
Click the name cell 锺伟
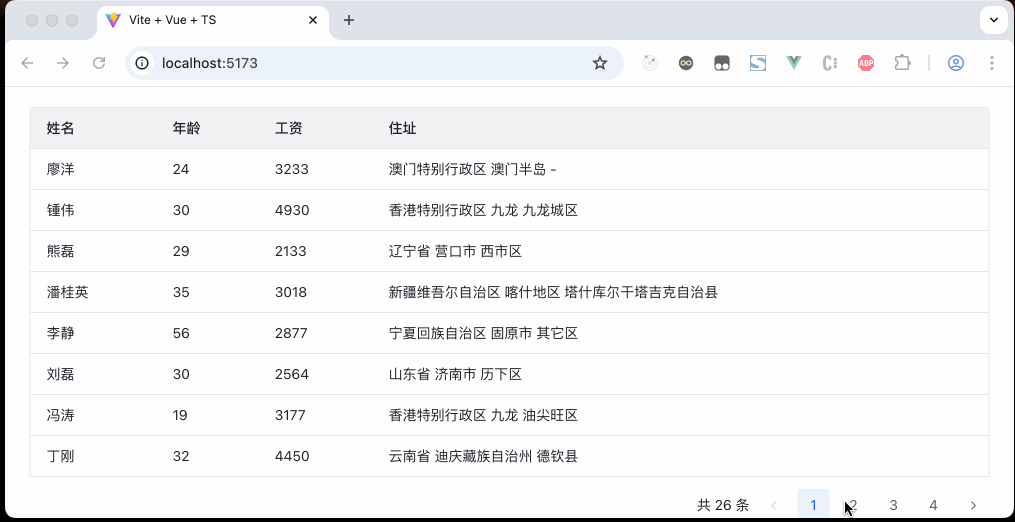[61, 210]
